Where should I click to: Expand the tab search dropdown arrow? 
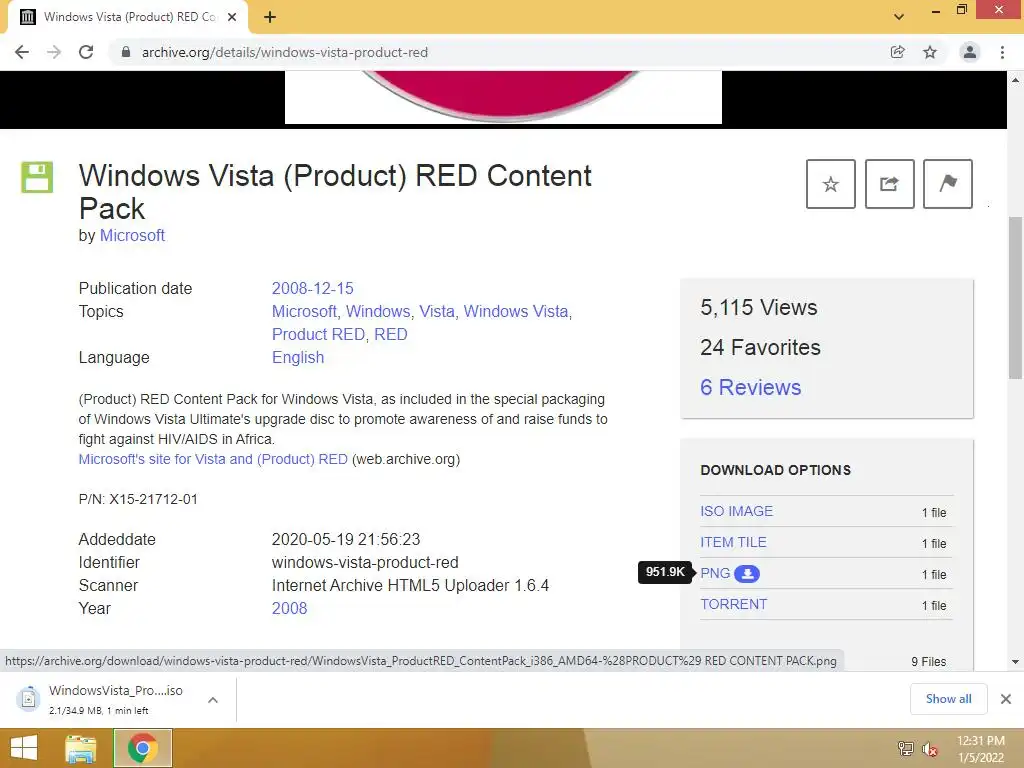coord(899,17)
